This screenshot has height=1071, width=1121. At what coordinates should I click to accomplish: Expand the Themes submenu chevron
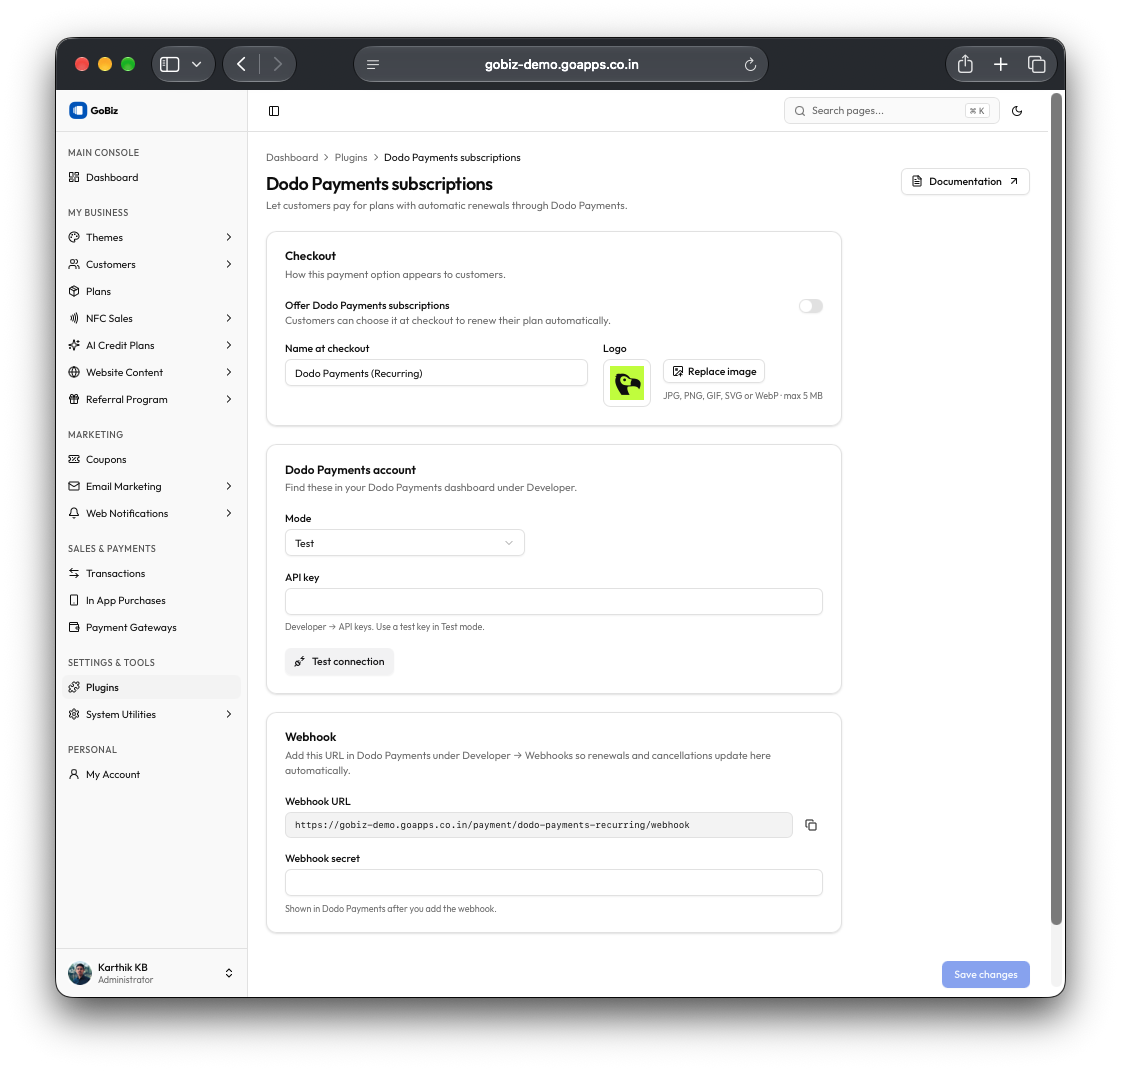click(229, 237)
